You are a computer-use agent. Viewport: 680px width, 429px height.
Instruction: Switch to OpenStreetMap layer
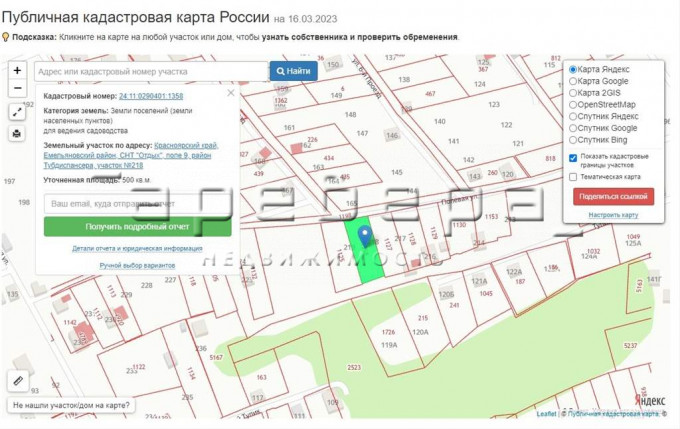(573, 104)
